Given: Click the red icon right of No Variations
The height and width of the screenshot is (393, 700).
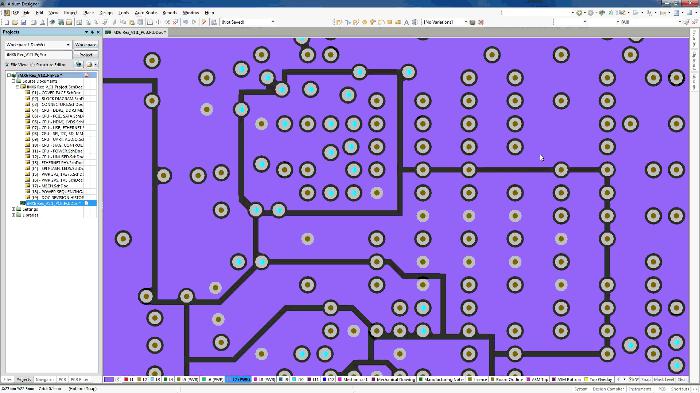Looking at the screenshot, I should 481,22.
